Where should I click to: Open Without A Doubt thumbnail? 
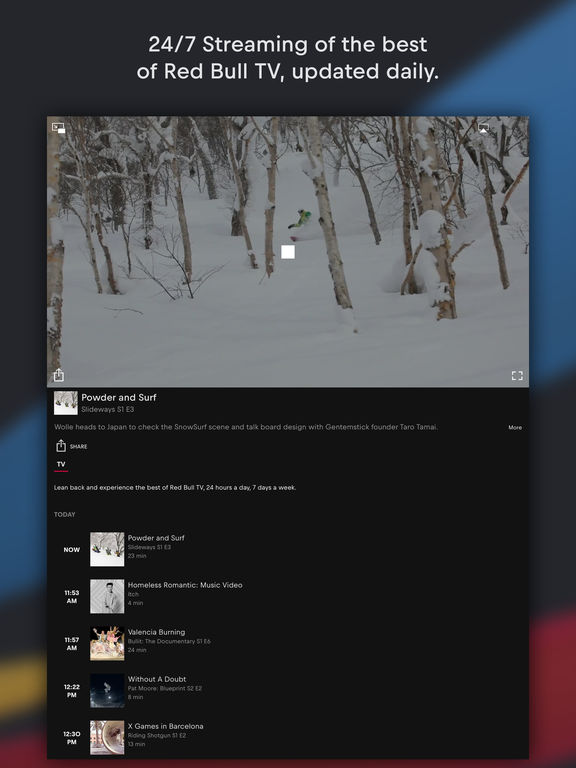point(107,690)
